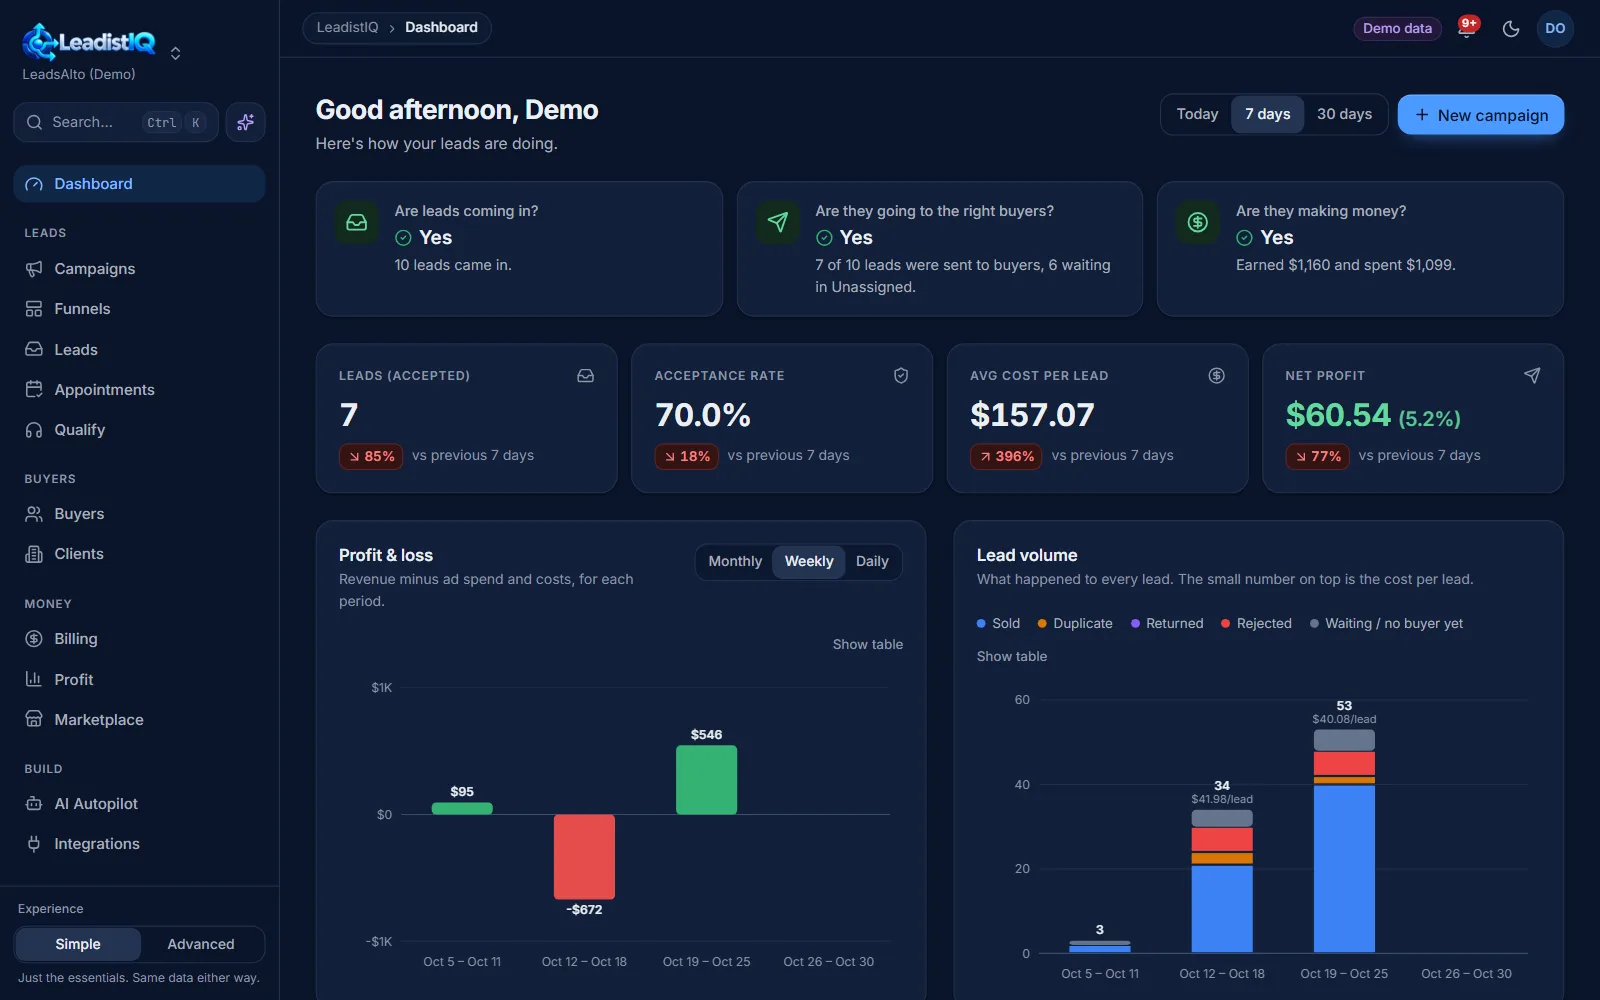Viewport: 1600px width, 1000px height.
Task: Toggle Rejected series in legend
Action: click(x=1256, y=623)
